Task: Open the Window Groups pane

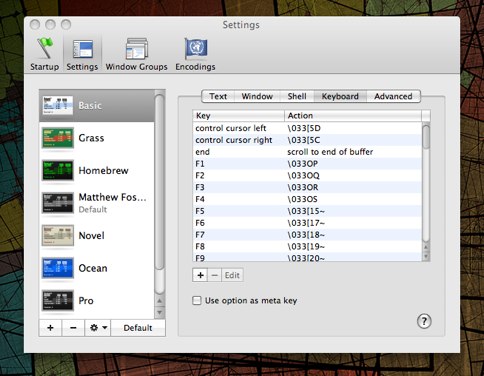Action: tap(136, 54)
